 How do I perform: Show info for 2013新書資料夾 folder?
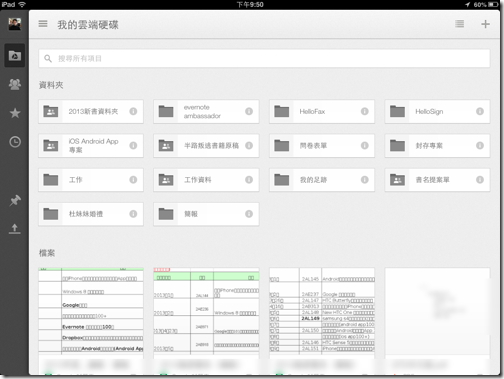click(133, 111)
